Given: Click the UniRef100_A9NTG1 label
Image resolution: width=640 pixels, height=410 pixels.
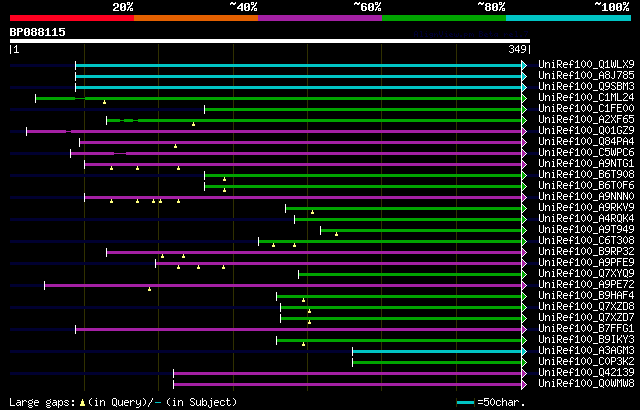Looking at the screenshot, I should click(586, 164).
